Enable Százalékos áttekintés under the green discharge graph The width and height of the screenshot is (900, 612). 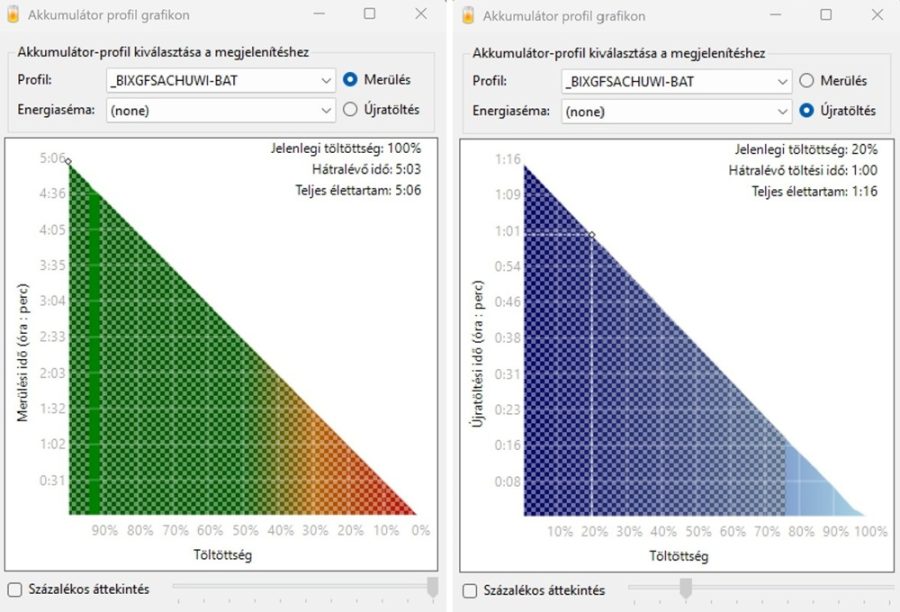pos(14,590)
